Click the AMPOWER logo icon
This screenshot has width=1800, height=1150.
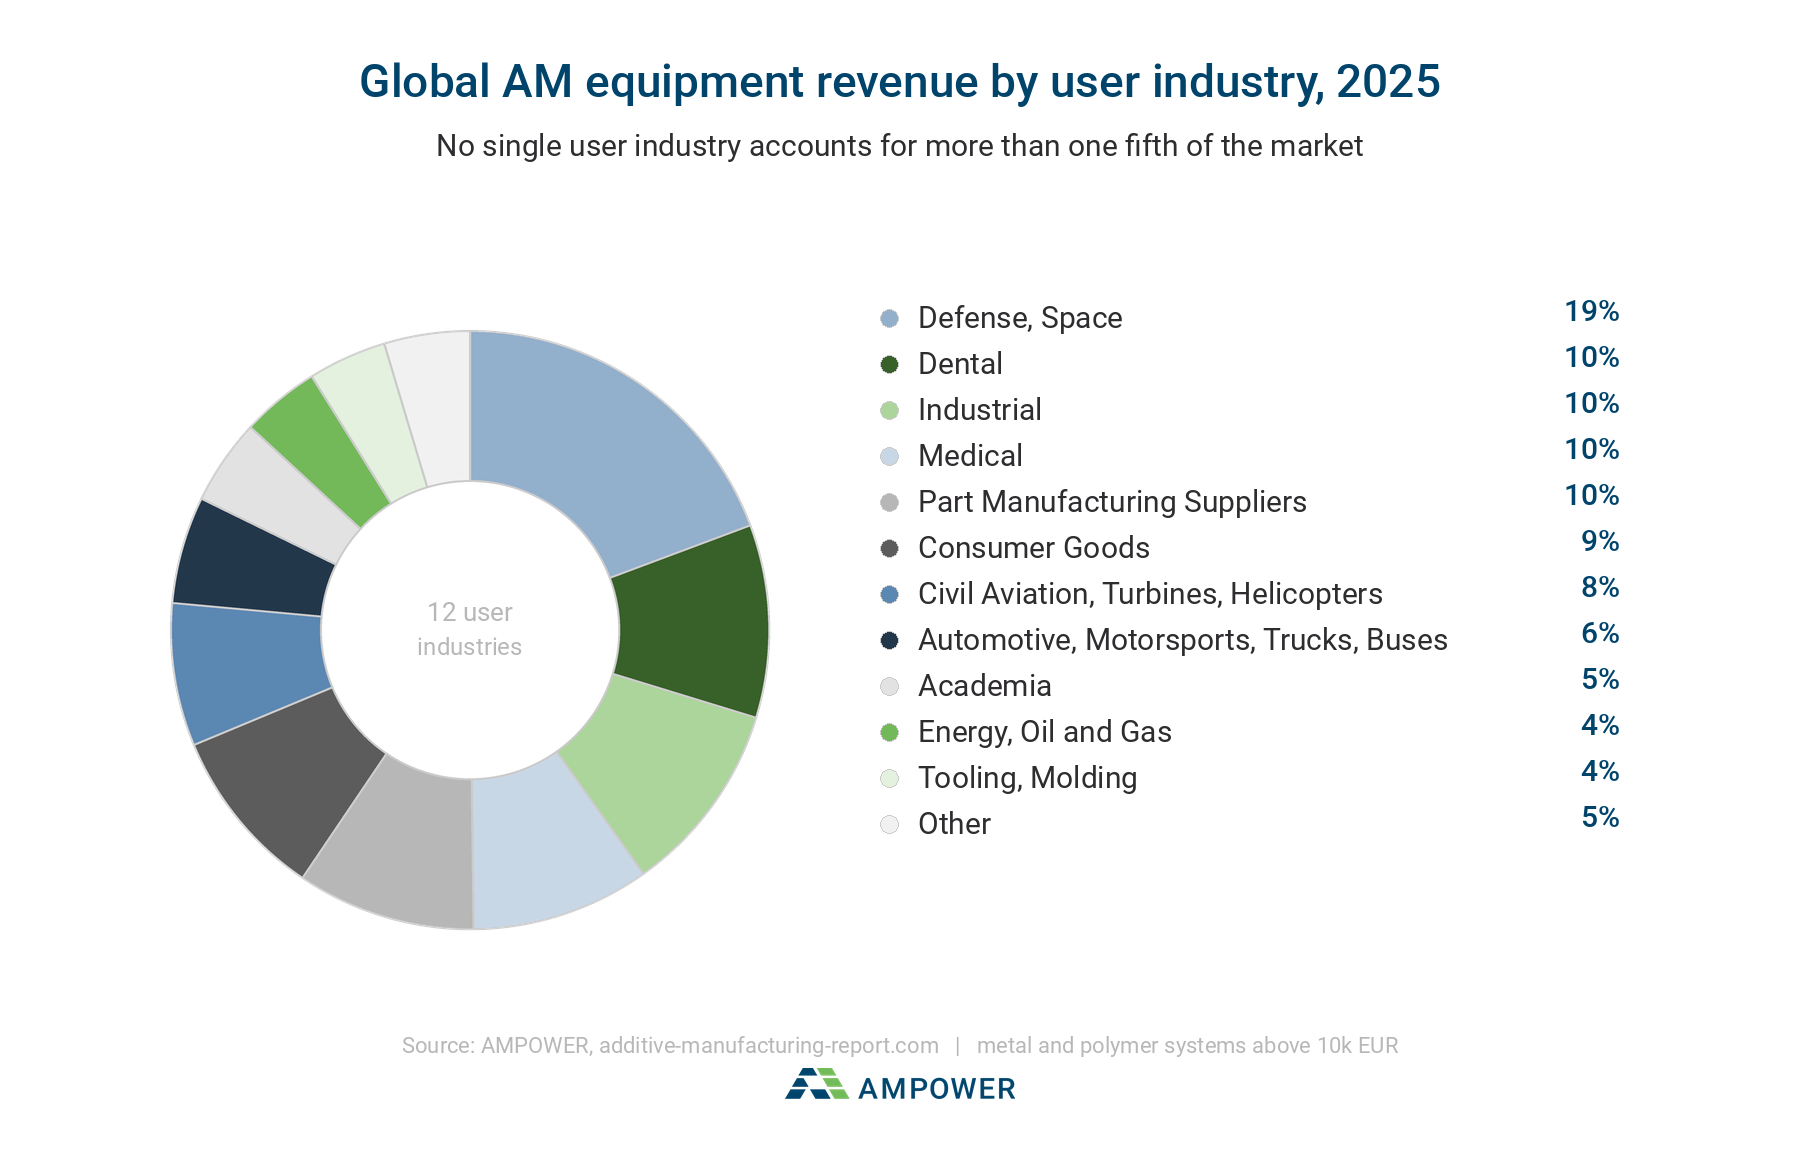(817, 1084)
